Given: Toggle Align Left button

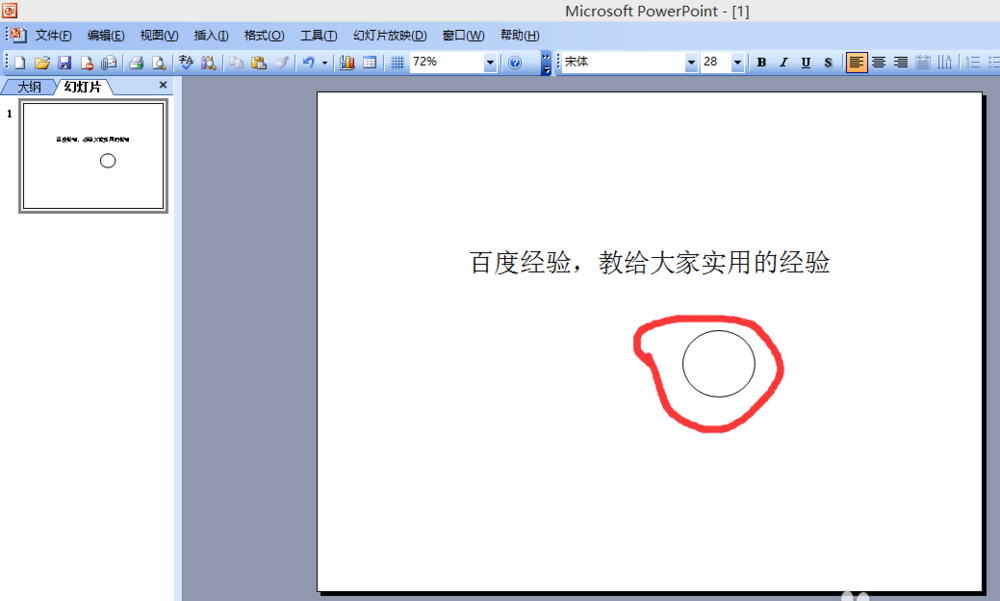Looking at the screenshot, I should tap(857, 63).
